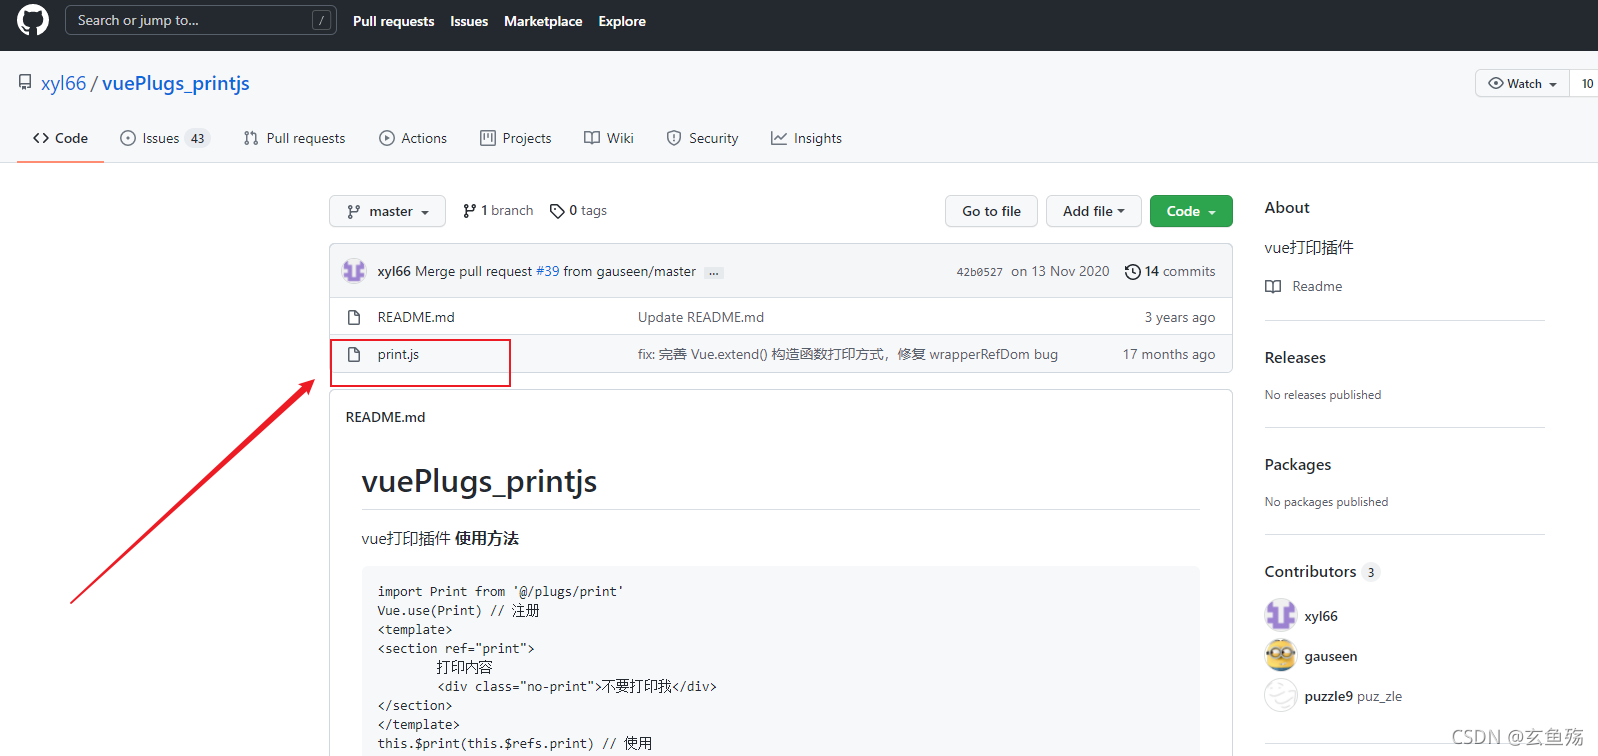
Task: Click the Issues count badge 43
Action: (x=198, y=138)
